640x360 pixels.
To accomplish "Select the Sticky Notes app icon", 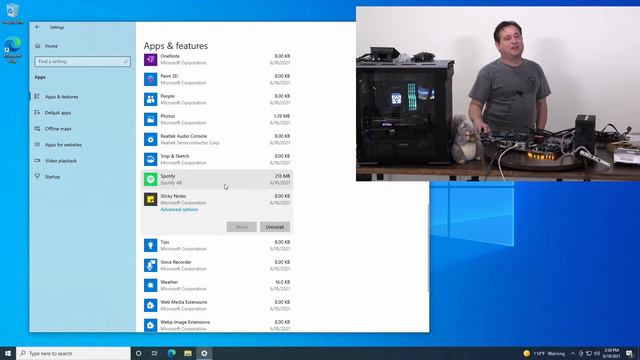I will point(150,199).
